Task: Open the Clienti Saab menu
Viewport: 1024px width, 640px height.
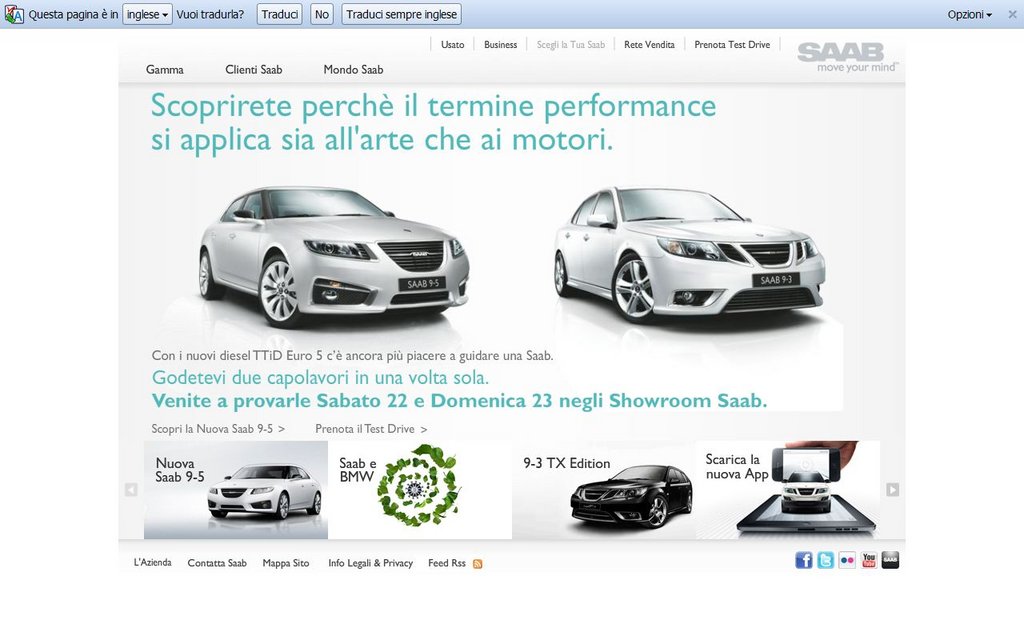Action: tap(253, 69)
